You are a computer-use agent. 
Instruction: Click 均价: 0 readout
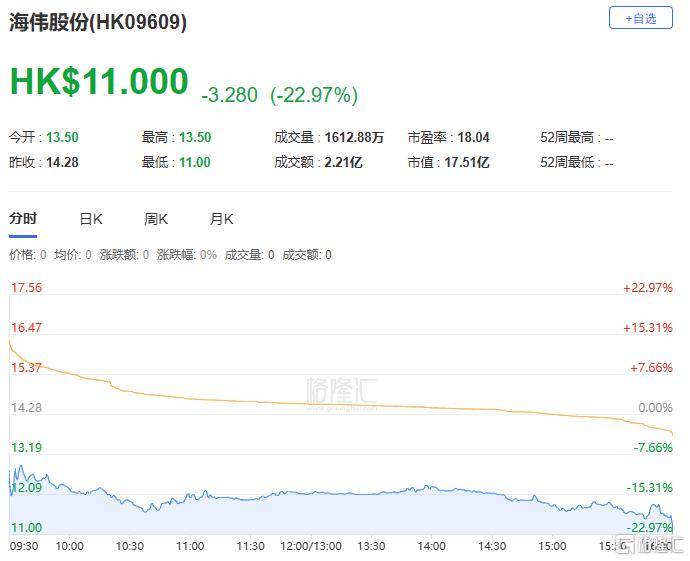click(73, 255)
